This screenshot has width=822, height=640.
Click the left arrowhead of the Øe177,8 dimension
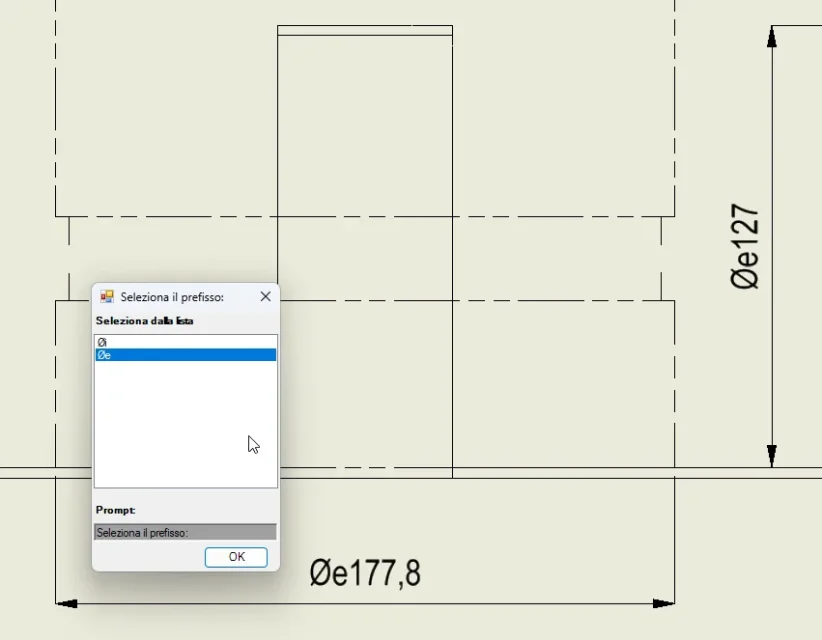point(66,603)
